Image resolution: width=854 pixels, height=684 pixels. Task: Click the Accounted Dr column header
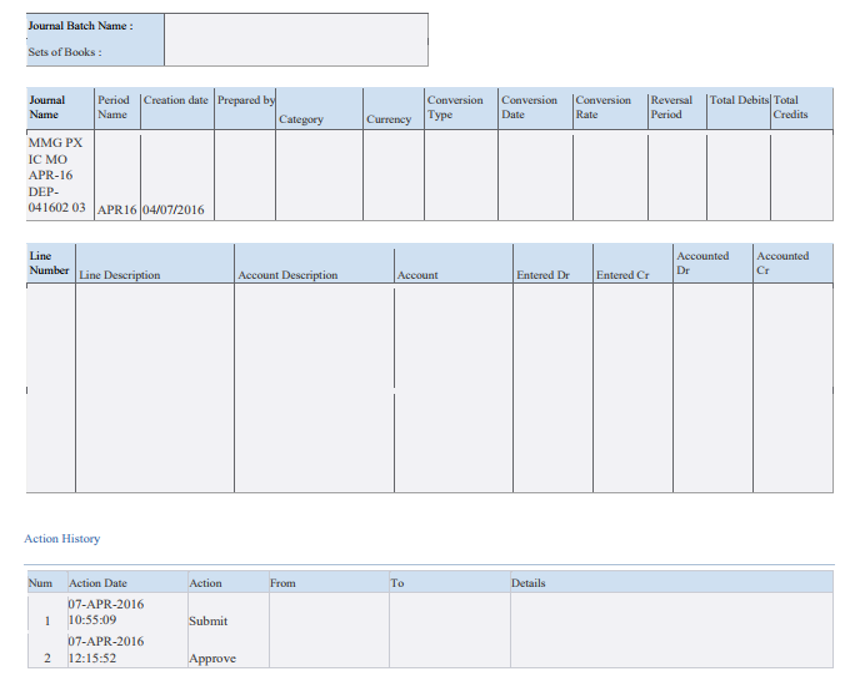701,264
